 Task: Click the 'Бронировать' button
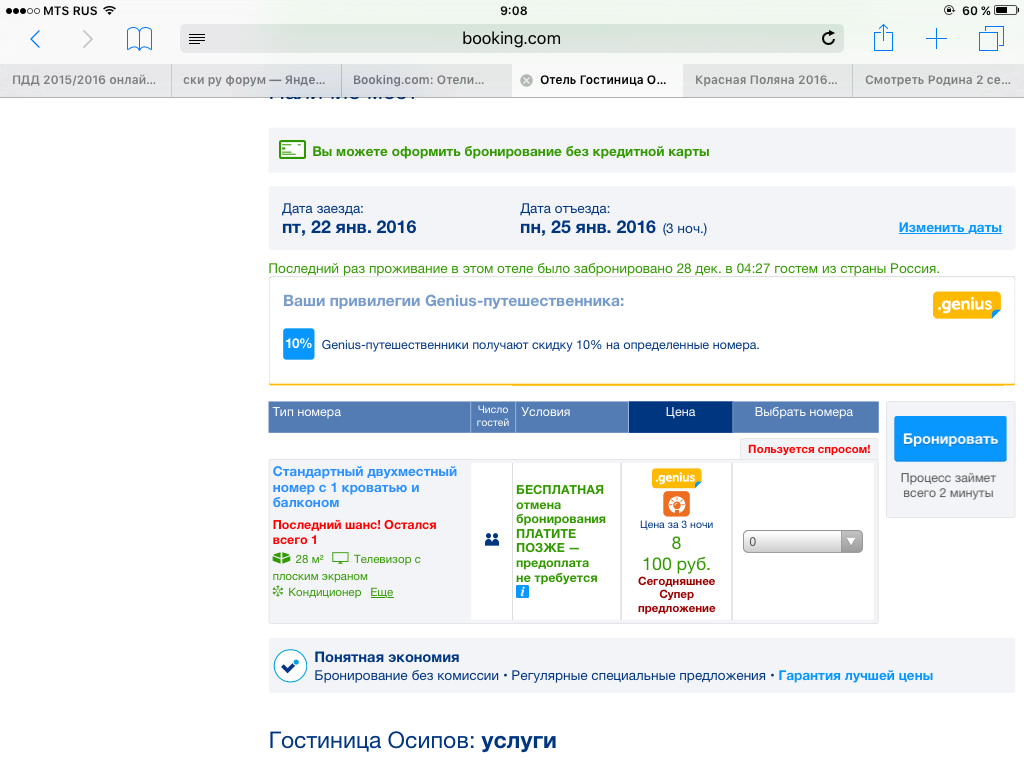[x=950, y=439]
